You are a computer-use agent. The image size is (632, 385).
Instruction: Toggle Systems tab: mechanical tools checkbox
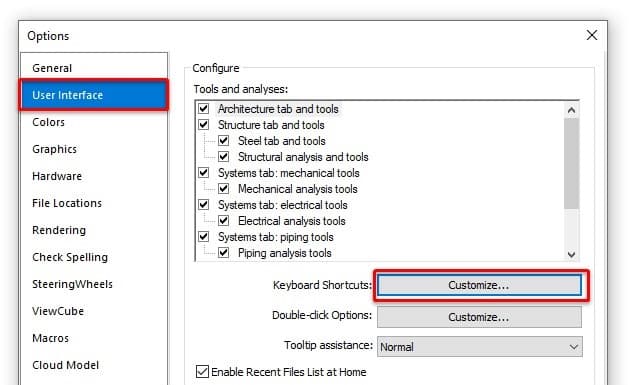pyautogui.click(x=204, y=173)
